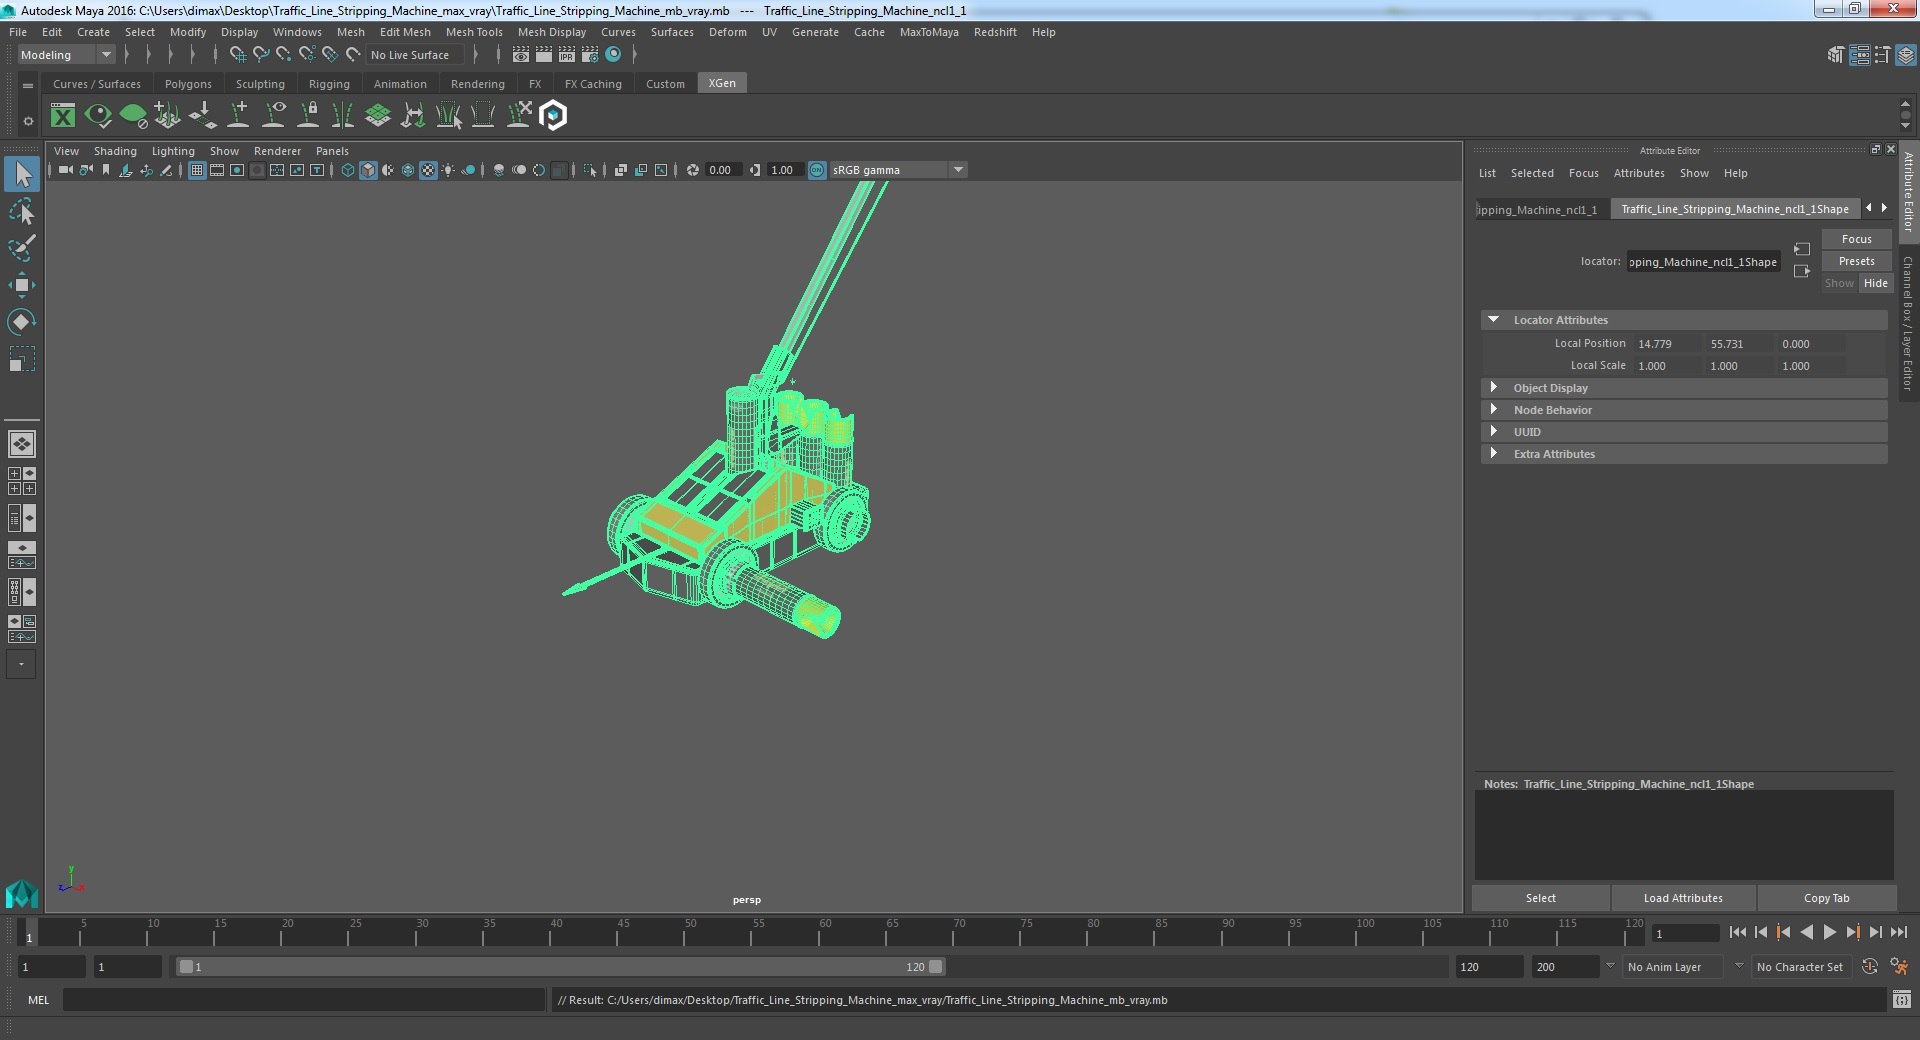Click Local Position X field 14.779
The width and height of the screenshot is (1920, 1040).
tap(1666, 344)
